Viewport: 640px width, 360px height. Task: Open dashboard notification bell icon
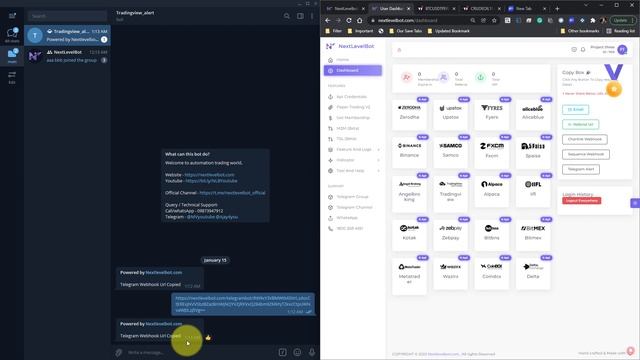tap(583, 49)
